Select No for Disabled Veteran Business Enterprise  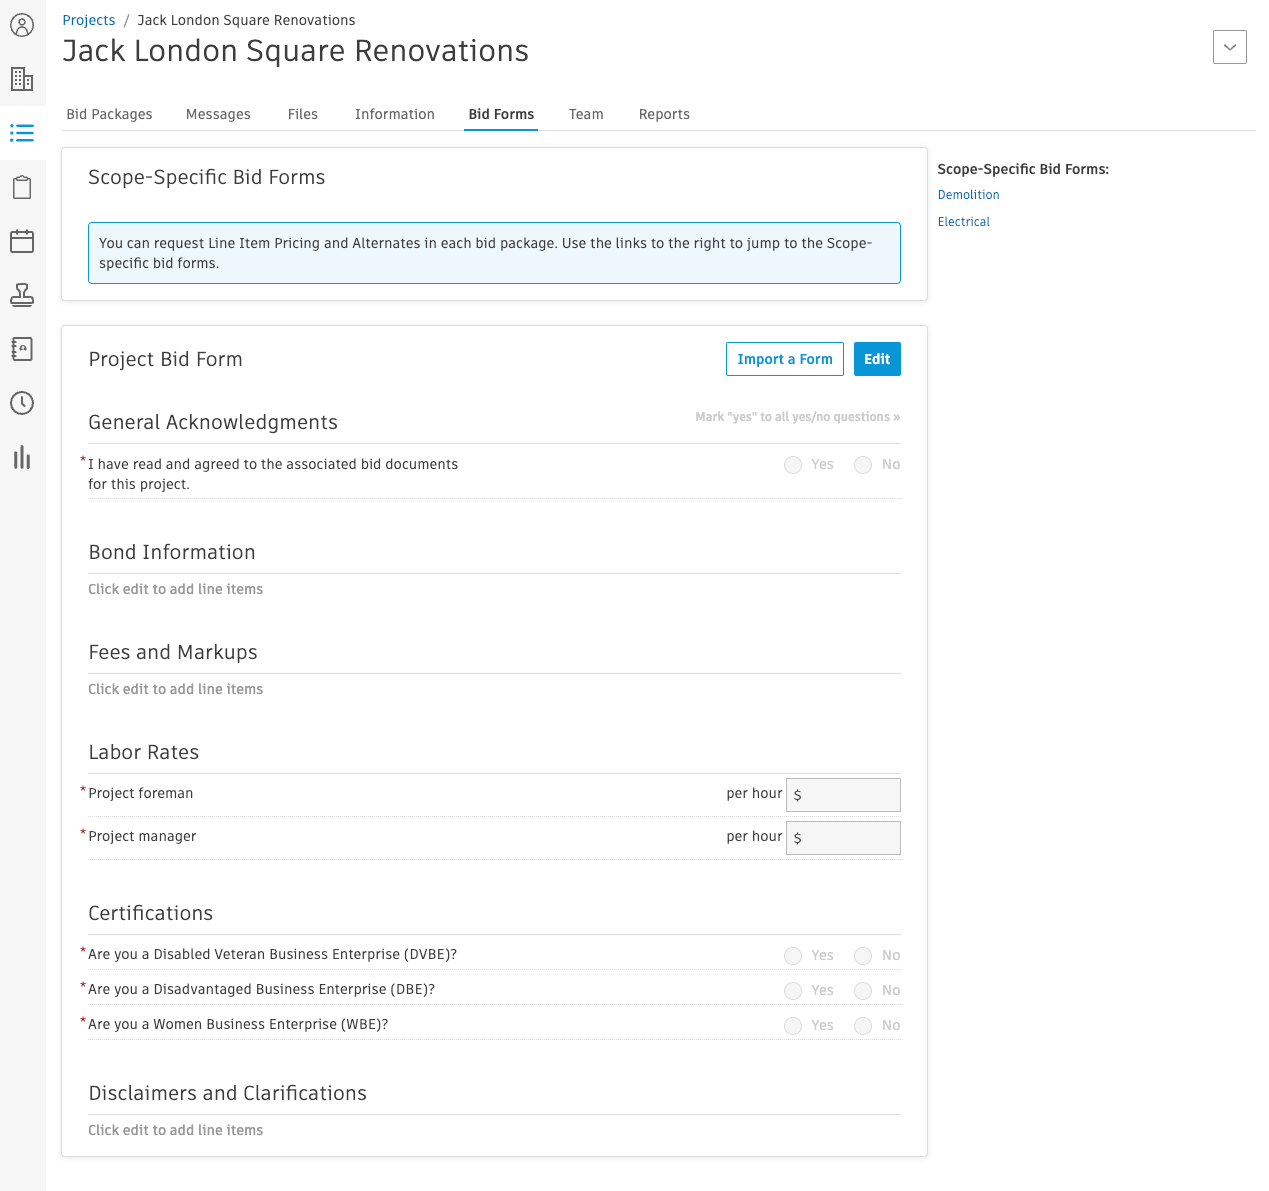[x=863, y=956]
